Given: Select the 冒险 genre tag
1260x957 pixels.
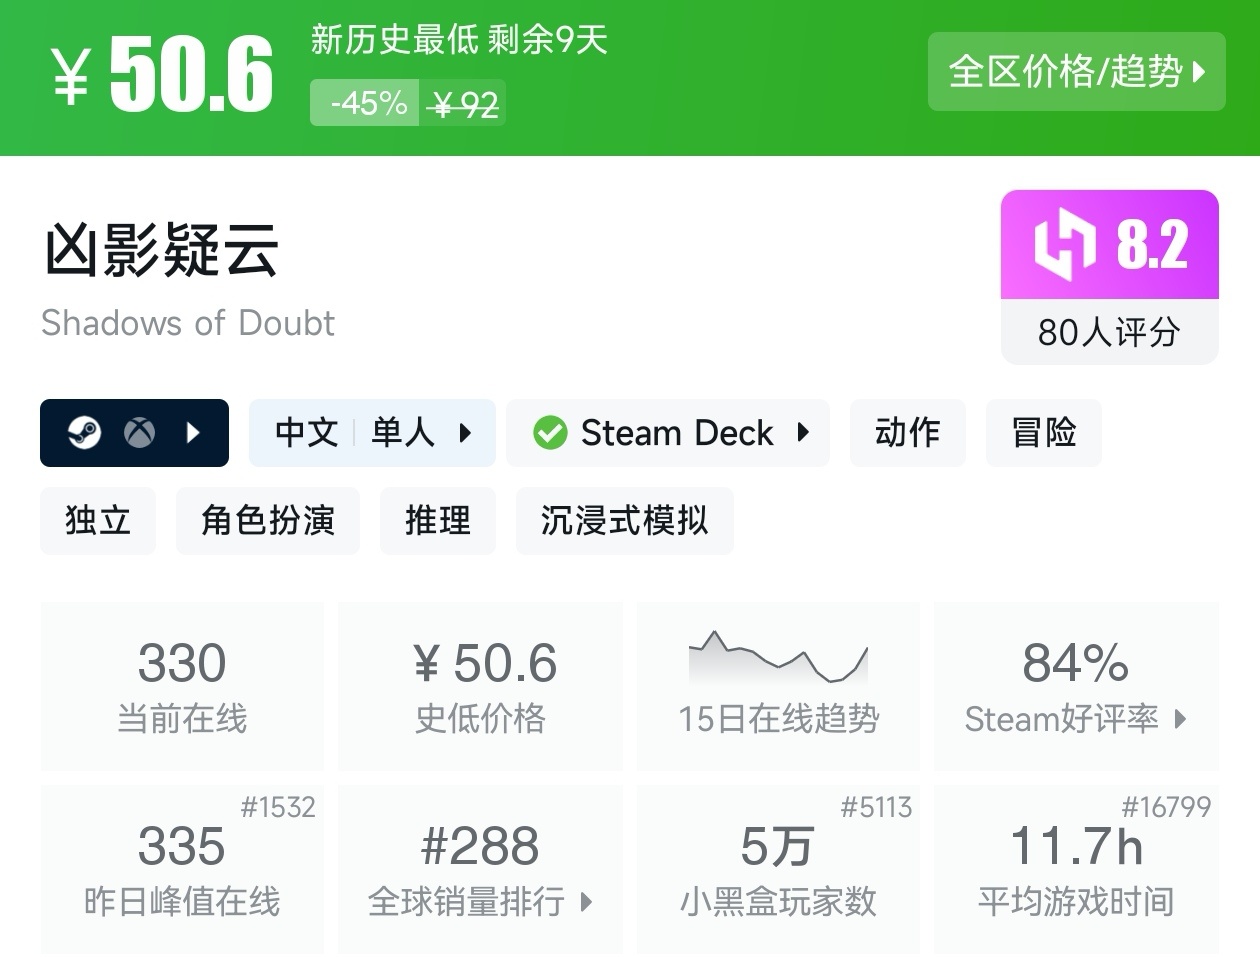Looking at the screenshot, I should tap(1044, 433).
